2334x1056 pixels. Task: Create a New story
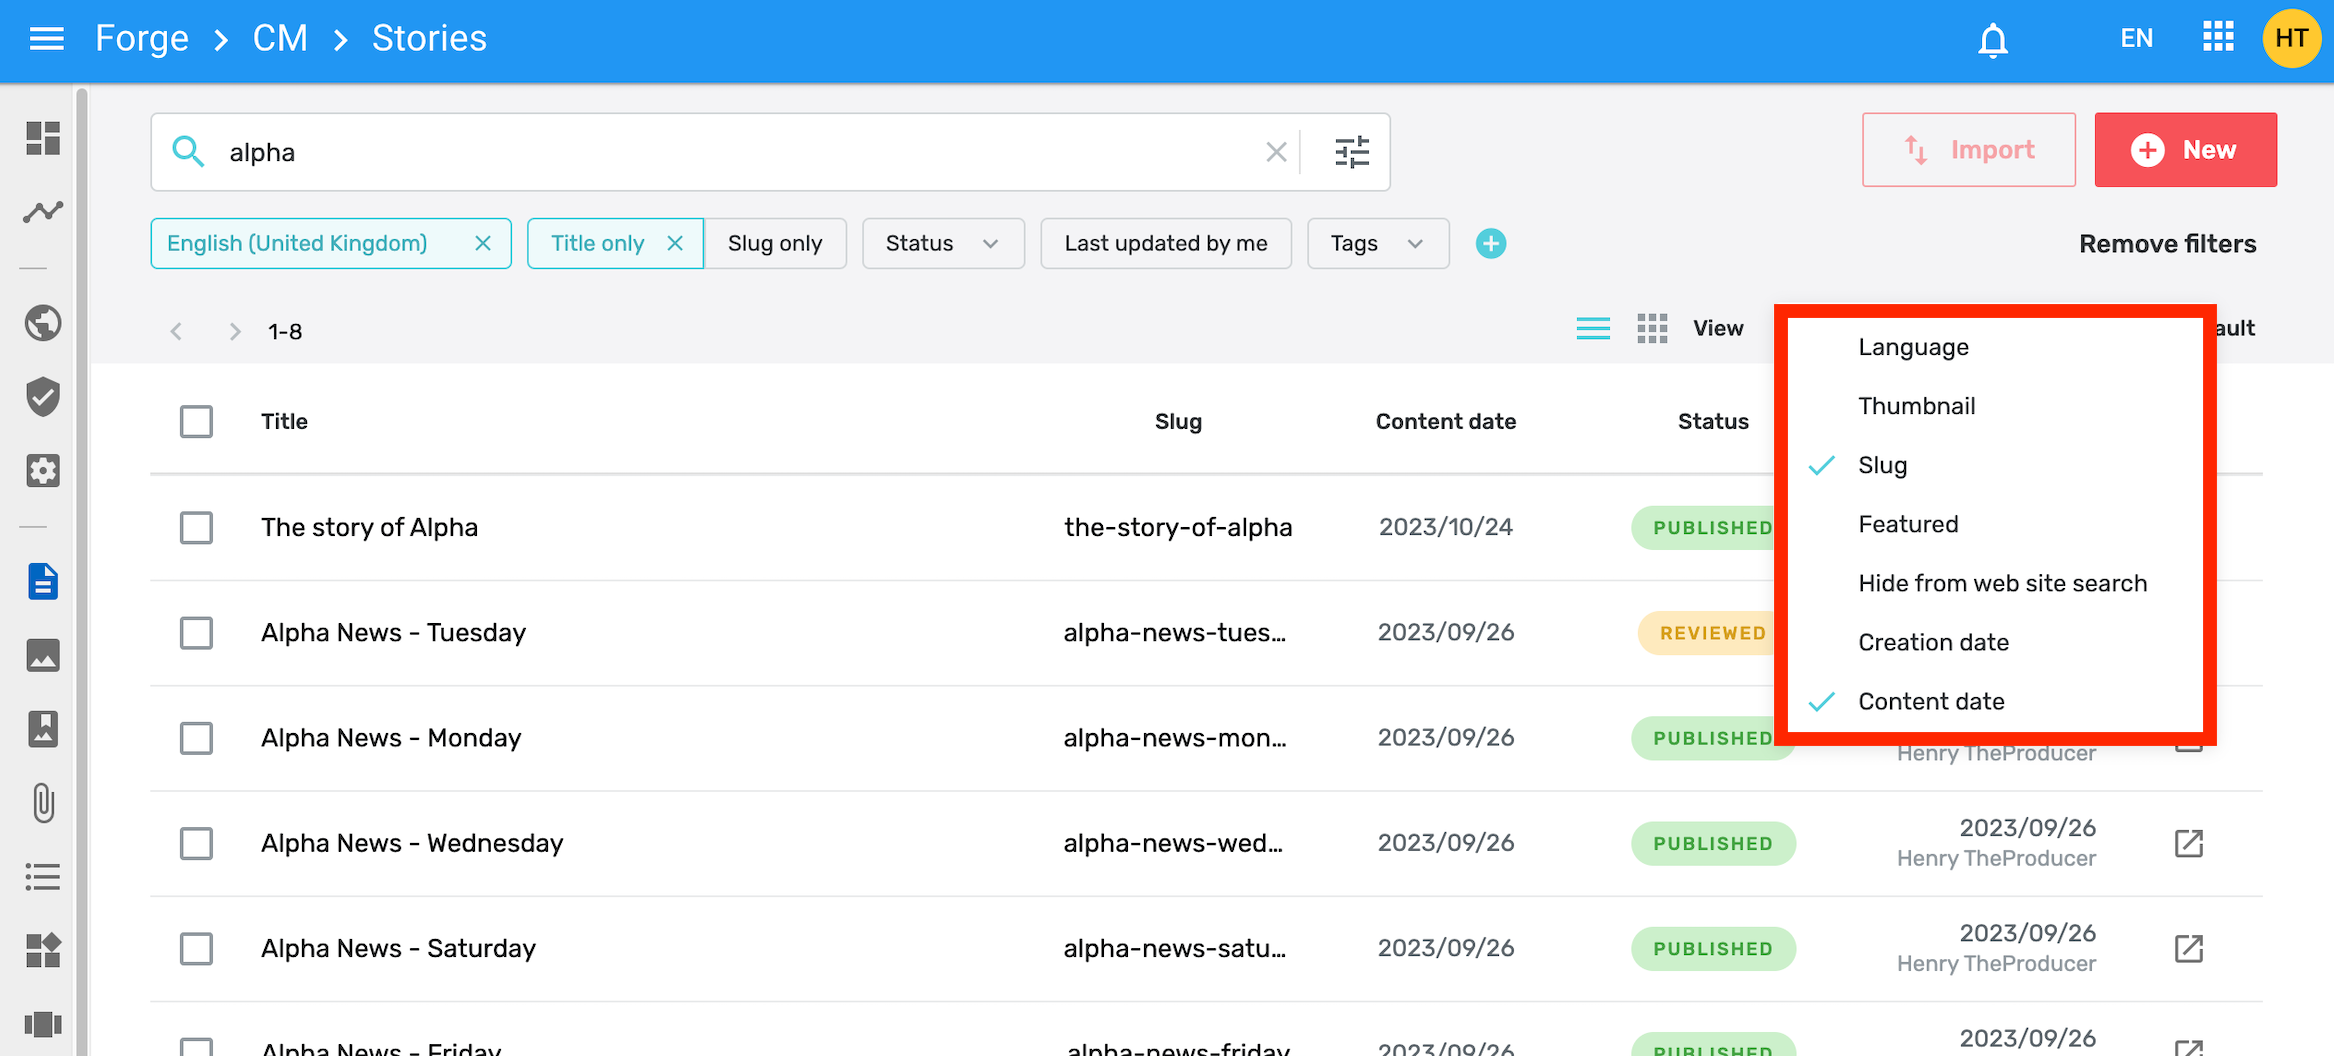coord(2185,150)
